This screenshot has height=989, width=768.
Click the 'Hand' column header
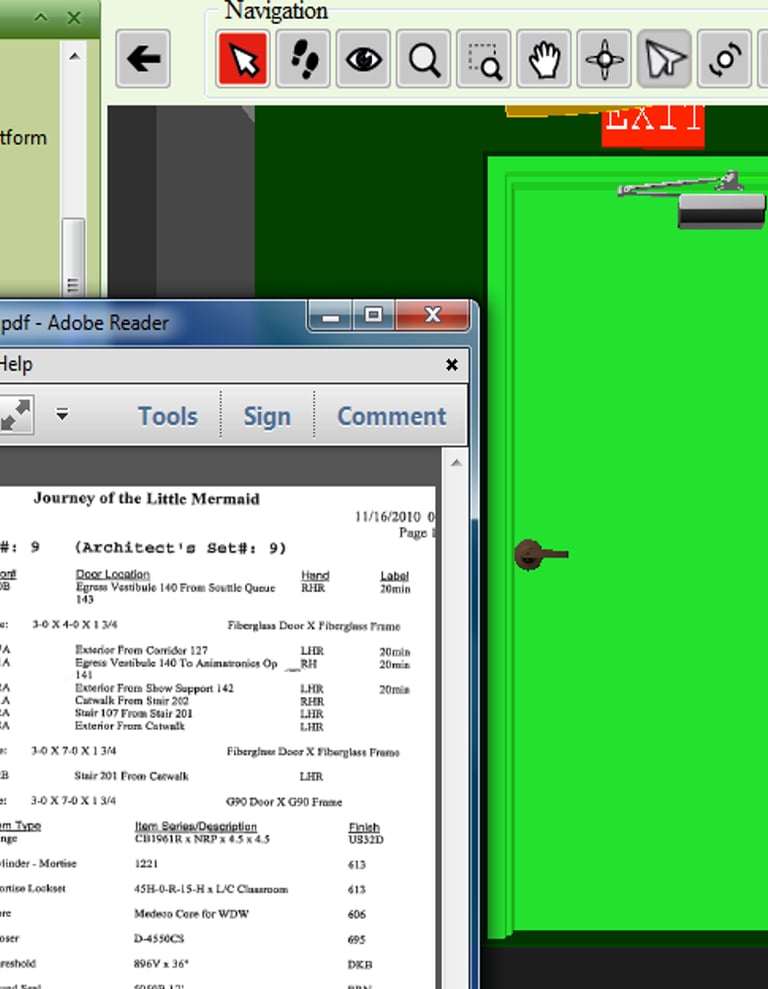[315, 575]
